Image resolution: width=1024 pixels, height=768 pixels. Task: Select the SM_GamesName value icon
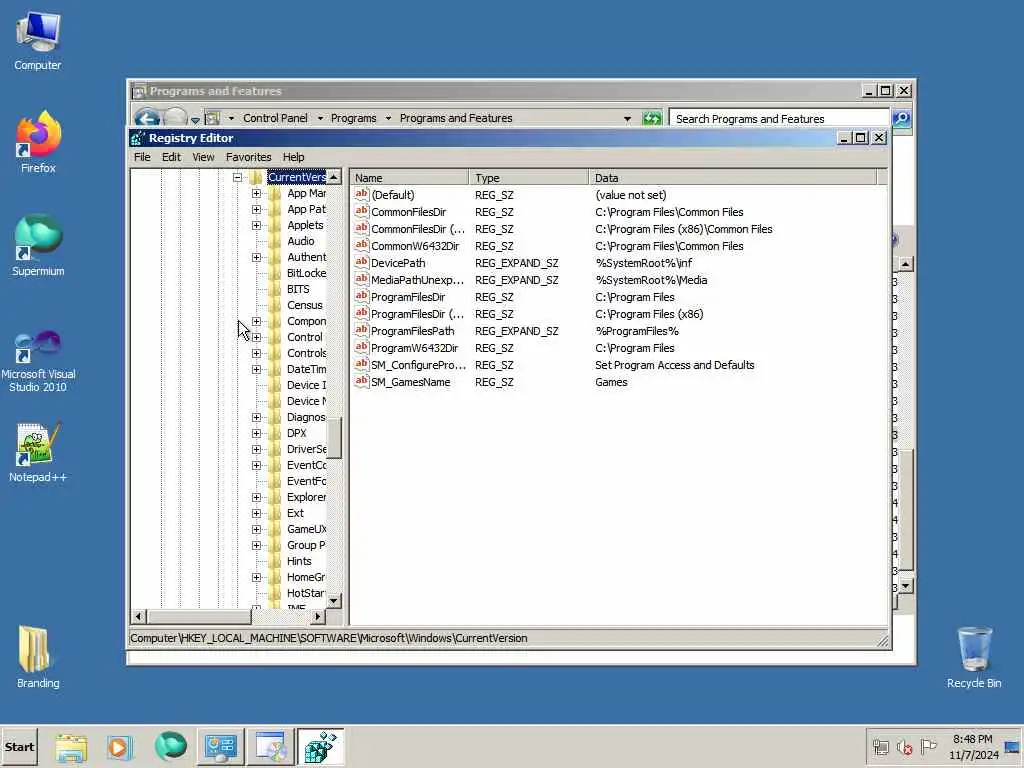pos(361,381)
